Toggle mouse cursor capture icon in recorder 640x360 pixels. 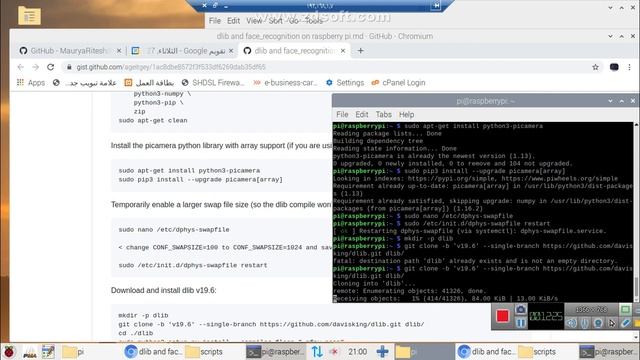(x=611, y=323)
